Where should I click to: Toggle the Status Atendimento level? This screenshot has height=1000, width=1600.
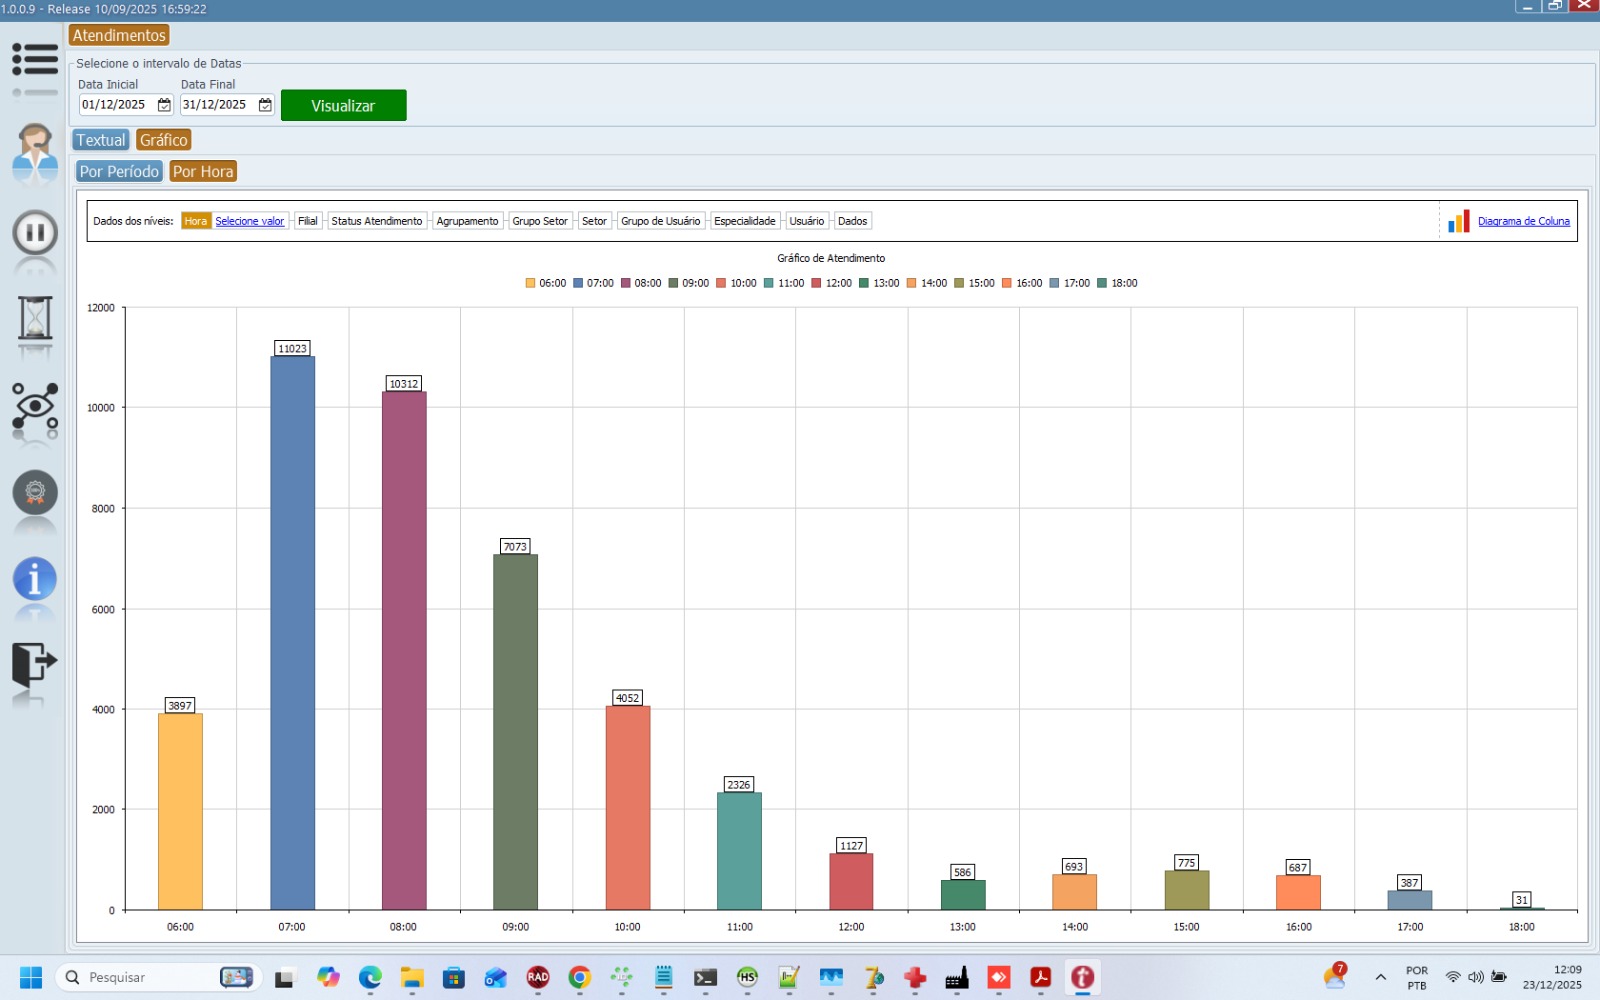pyautogui.click(x=377, y=221)
